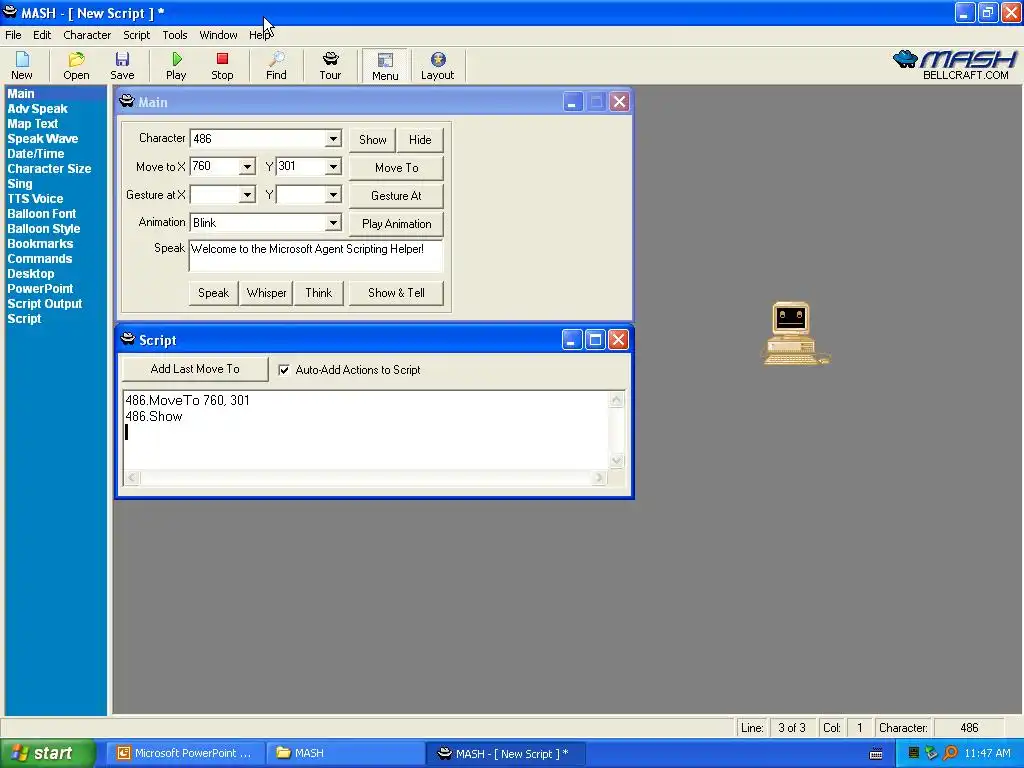This screenshot has width=1024, height=768.
Task: Halt playback with the red Stop icon
Action: pos(222,66)
